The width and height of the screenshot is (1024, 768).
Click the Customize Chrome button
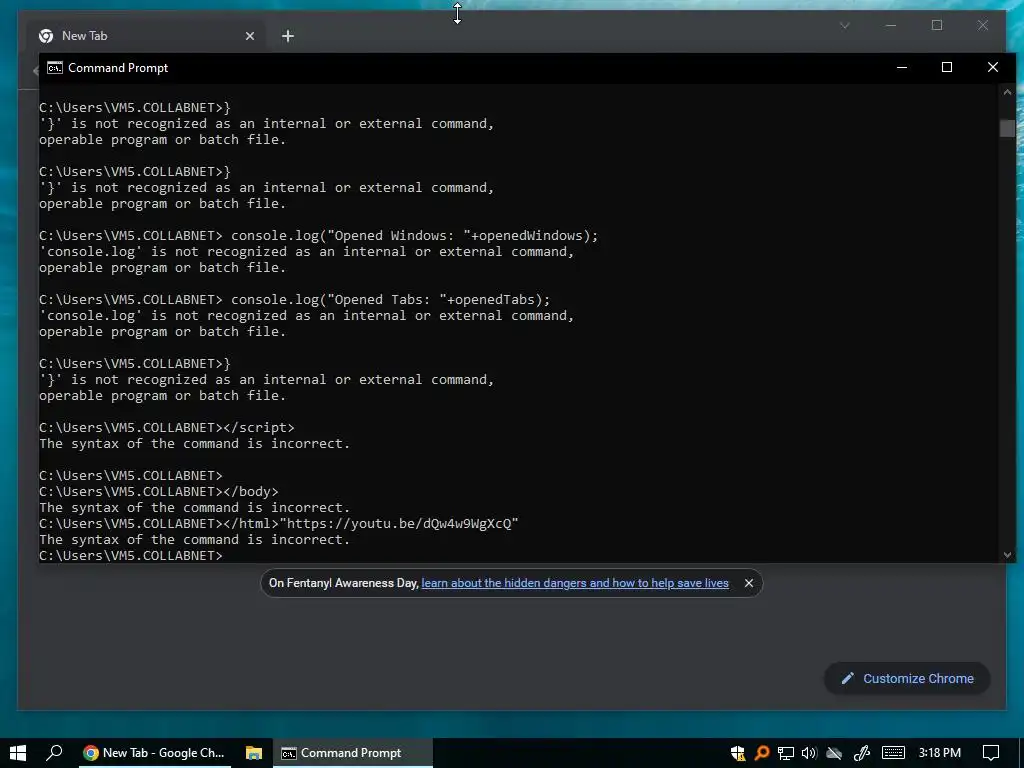(x=908, y=679)
